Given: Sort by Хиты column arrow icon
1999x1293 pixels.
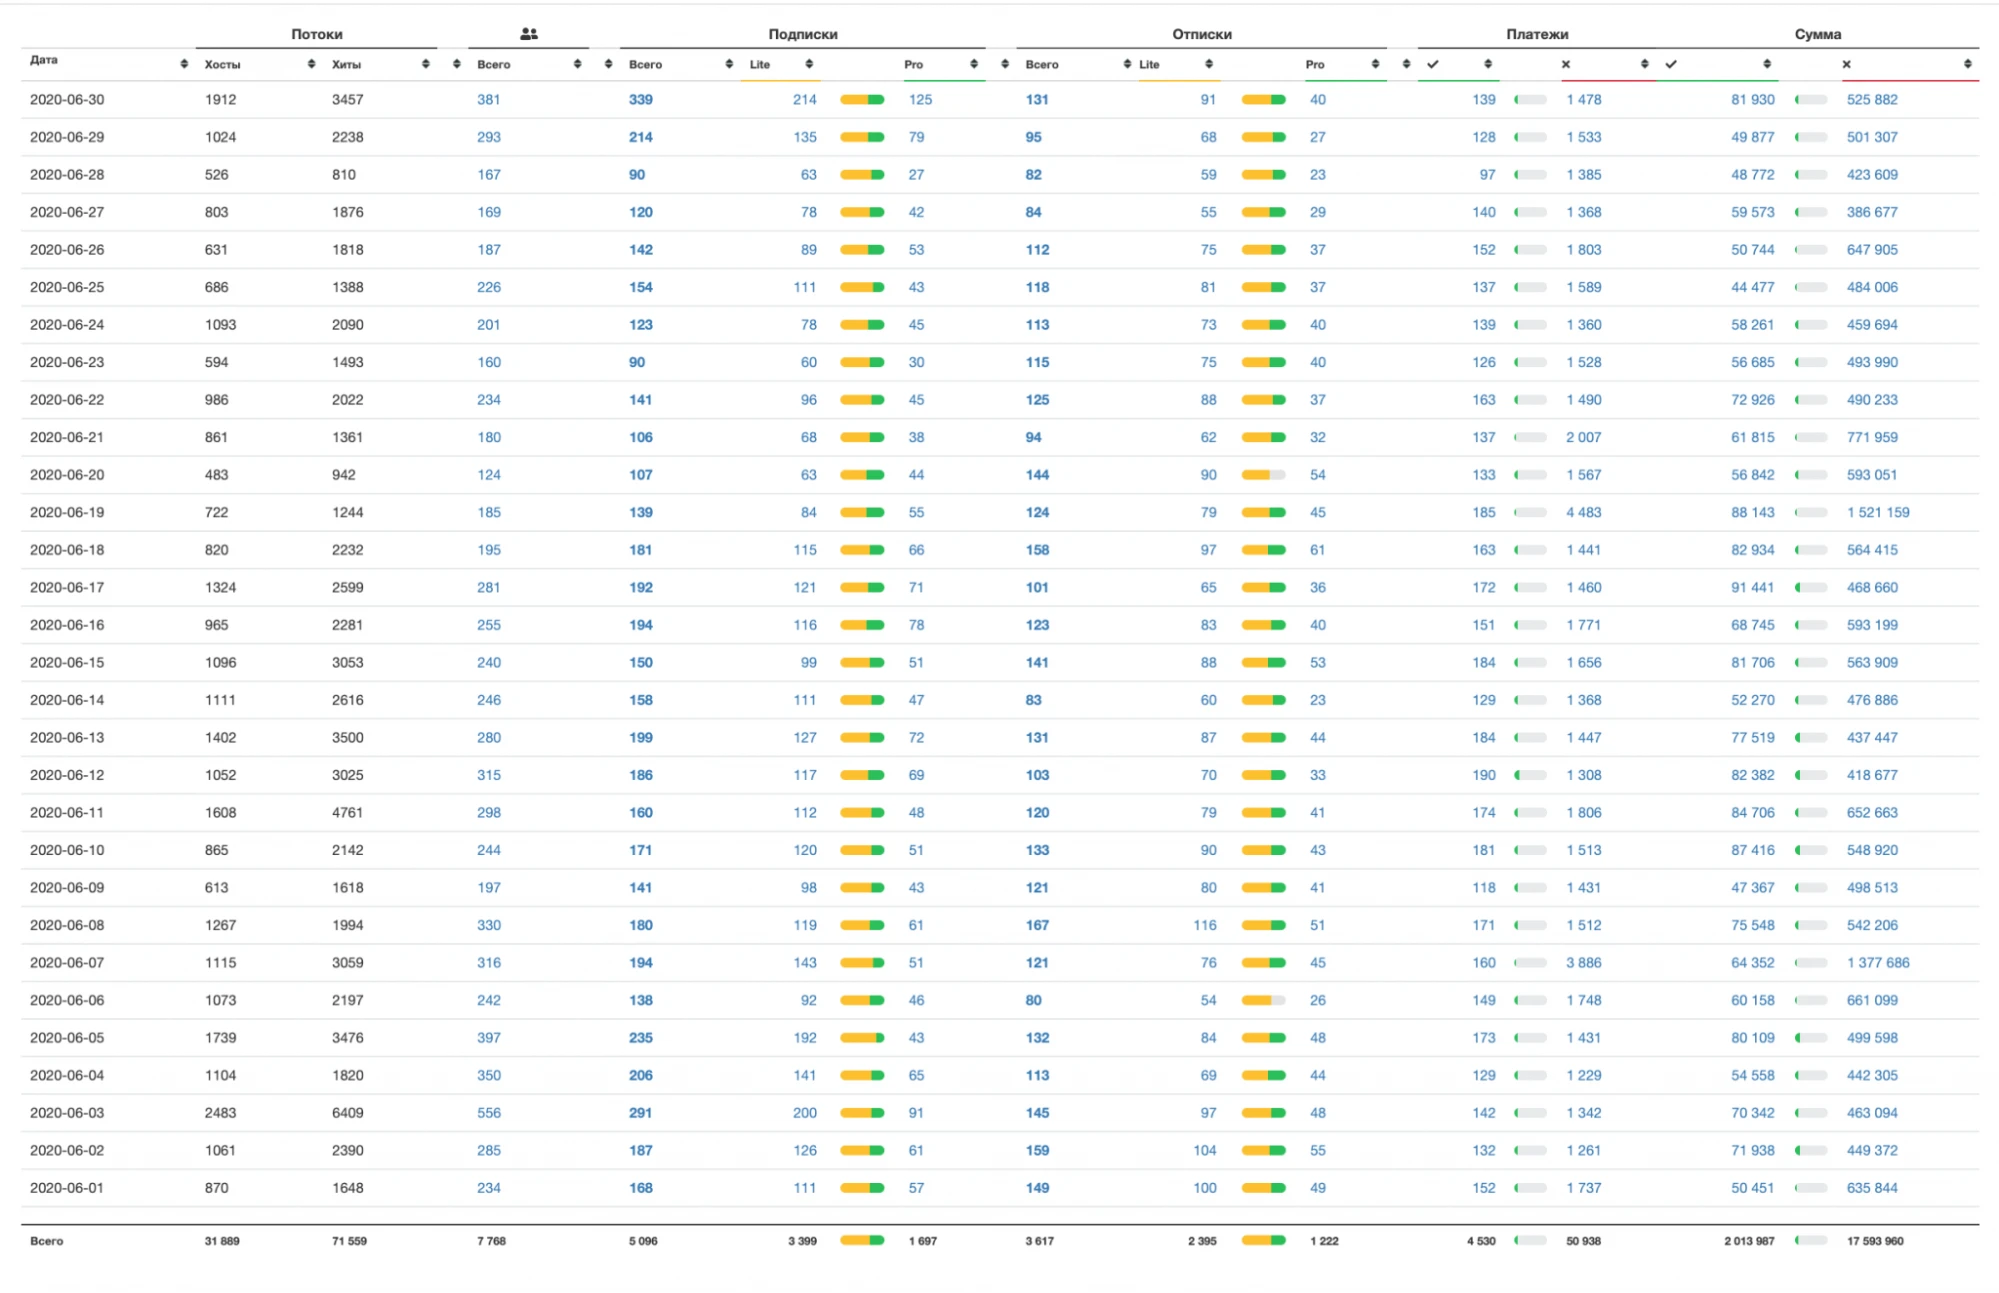Looking at the screenshot, I should coord(425,64).
